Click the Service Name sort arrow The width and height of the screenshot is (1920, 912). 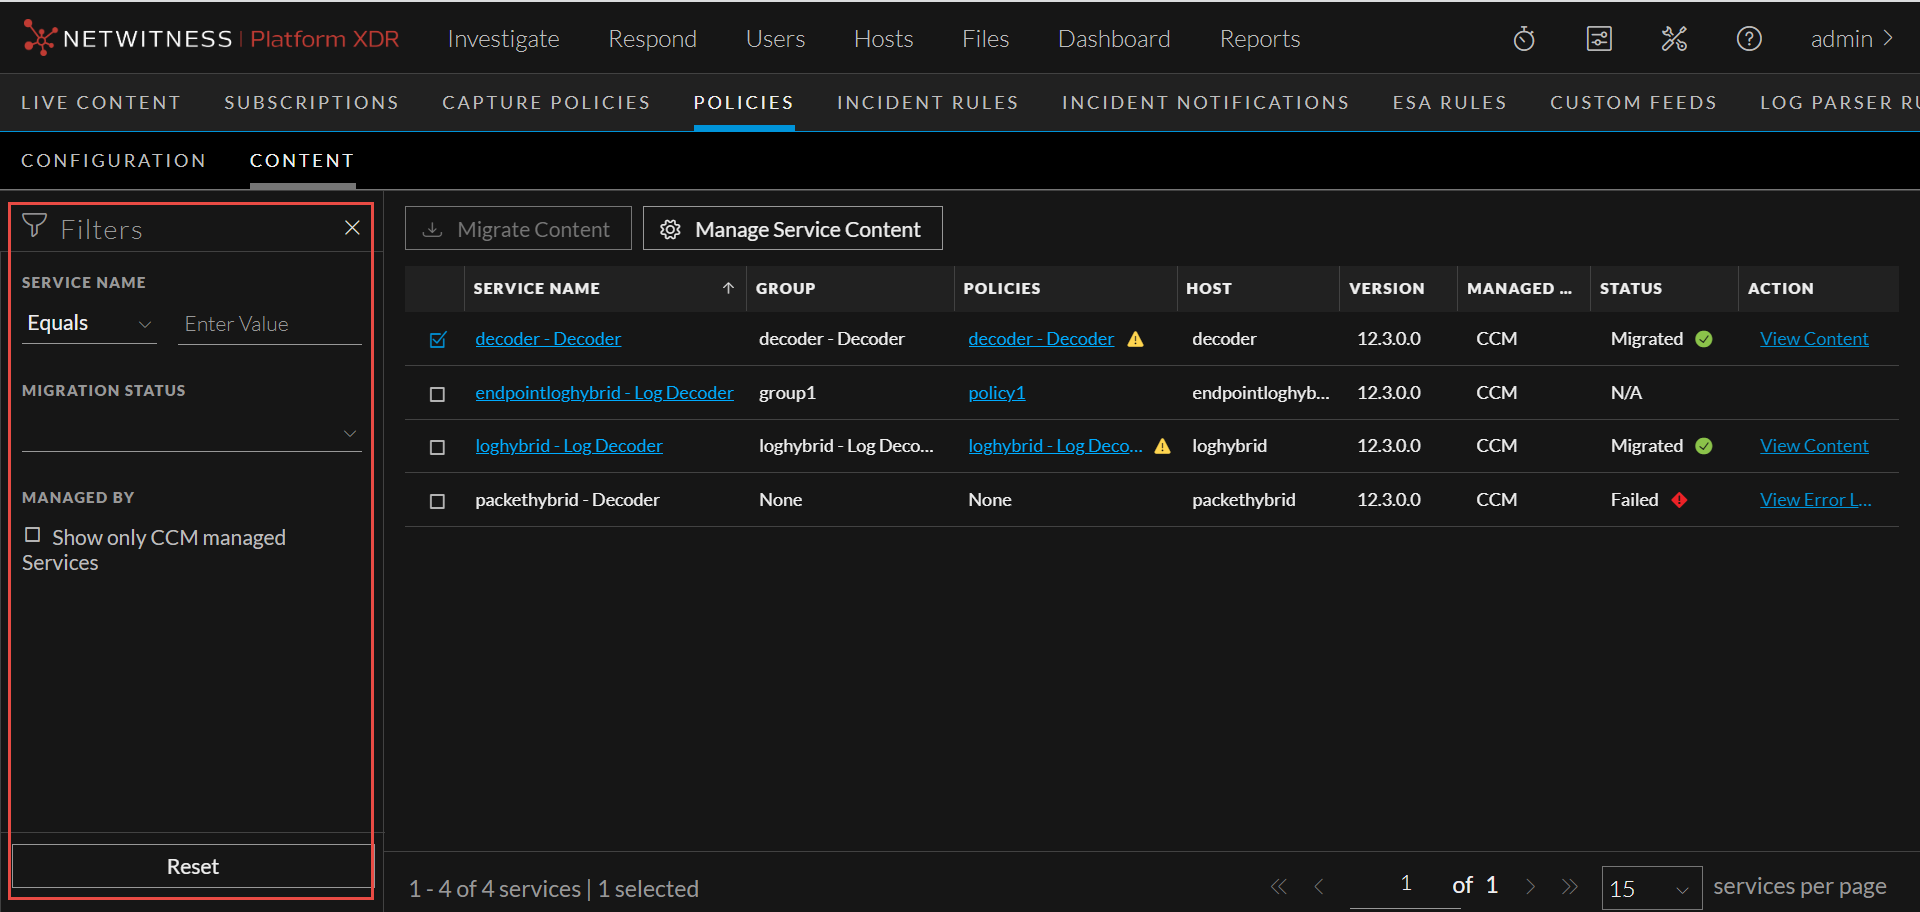[729, 288]
